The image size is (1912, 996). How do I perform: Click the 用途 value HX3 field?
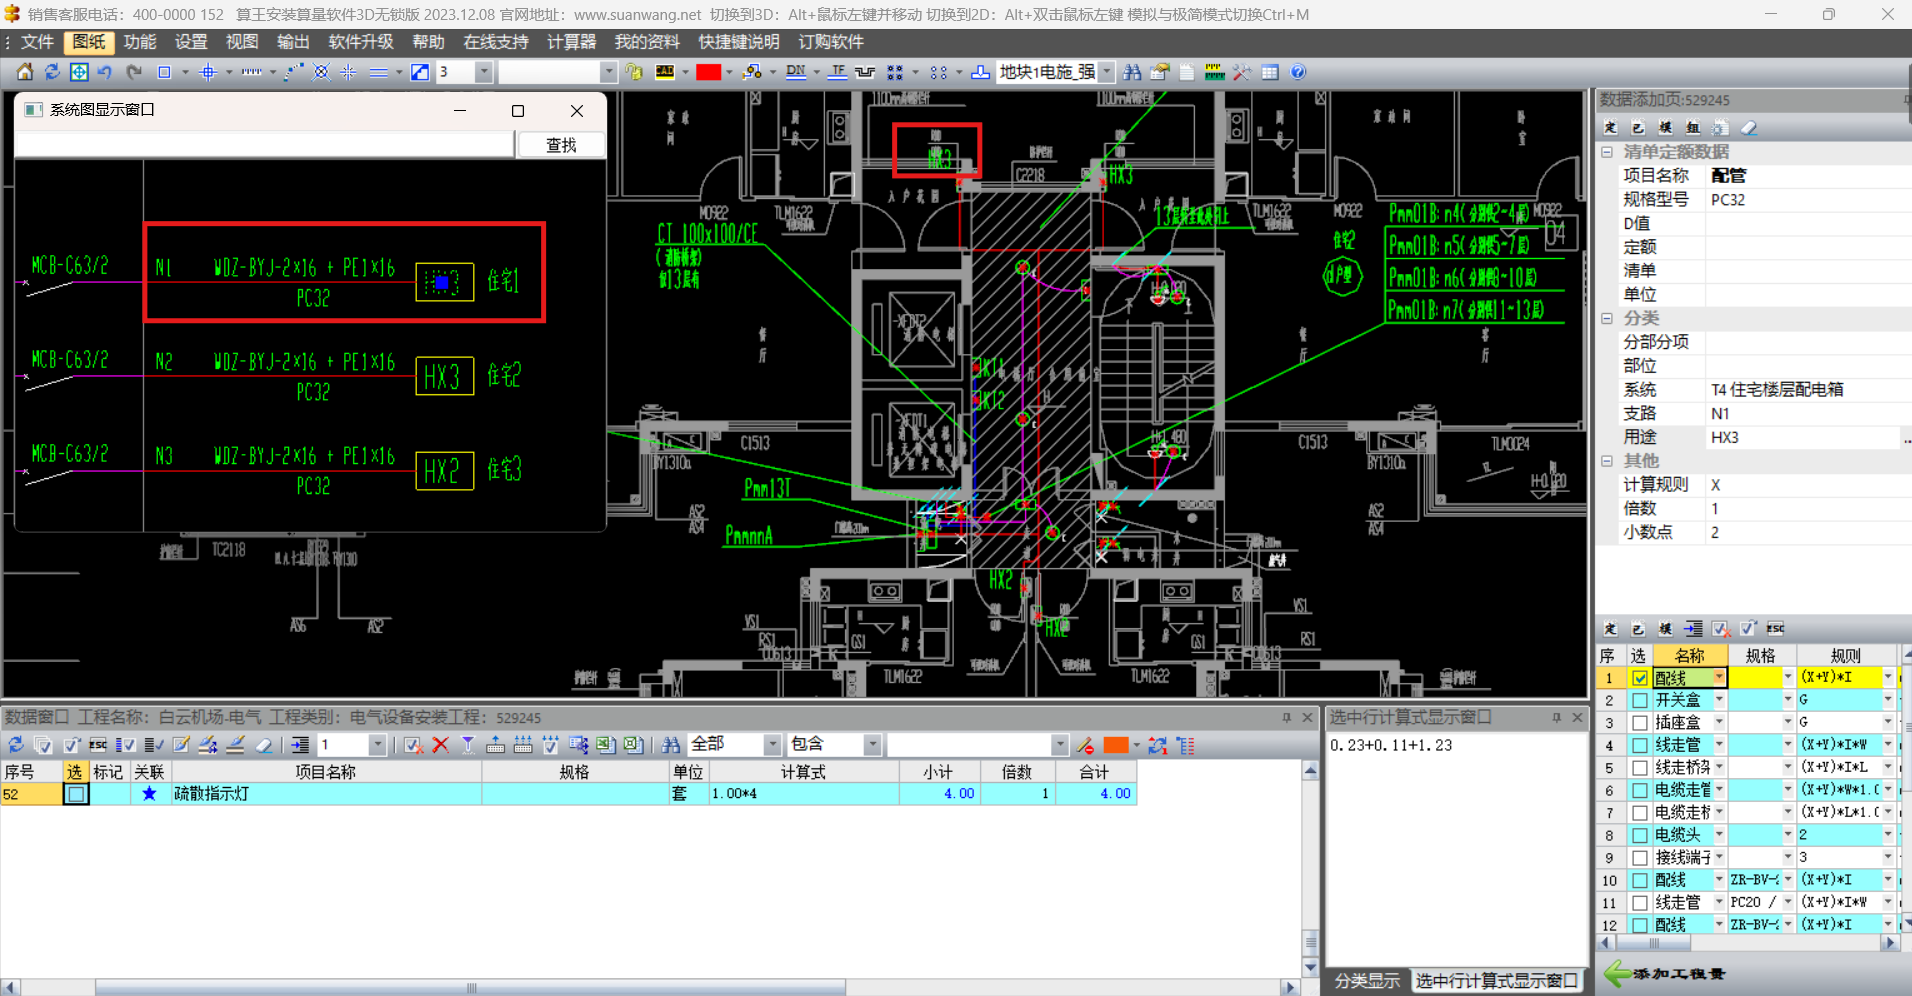[1803, 437]
